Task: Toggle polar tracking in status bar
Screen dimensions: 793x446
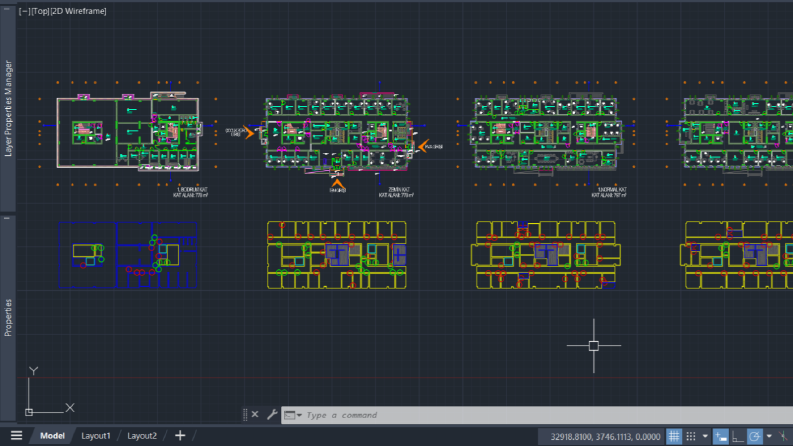Action: pos(755,436)
